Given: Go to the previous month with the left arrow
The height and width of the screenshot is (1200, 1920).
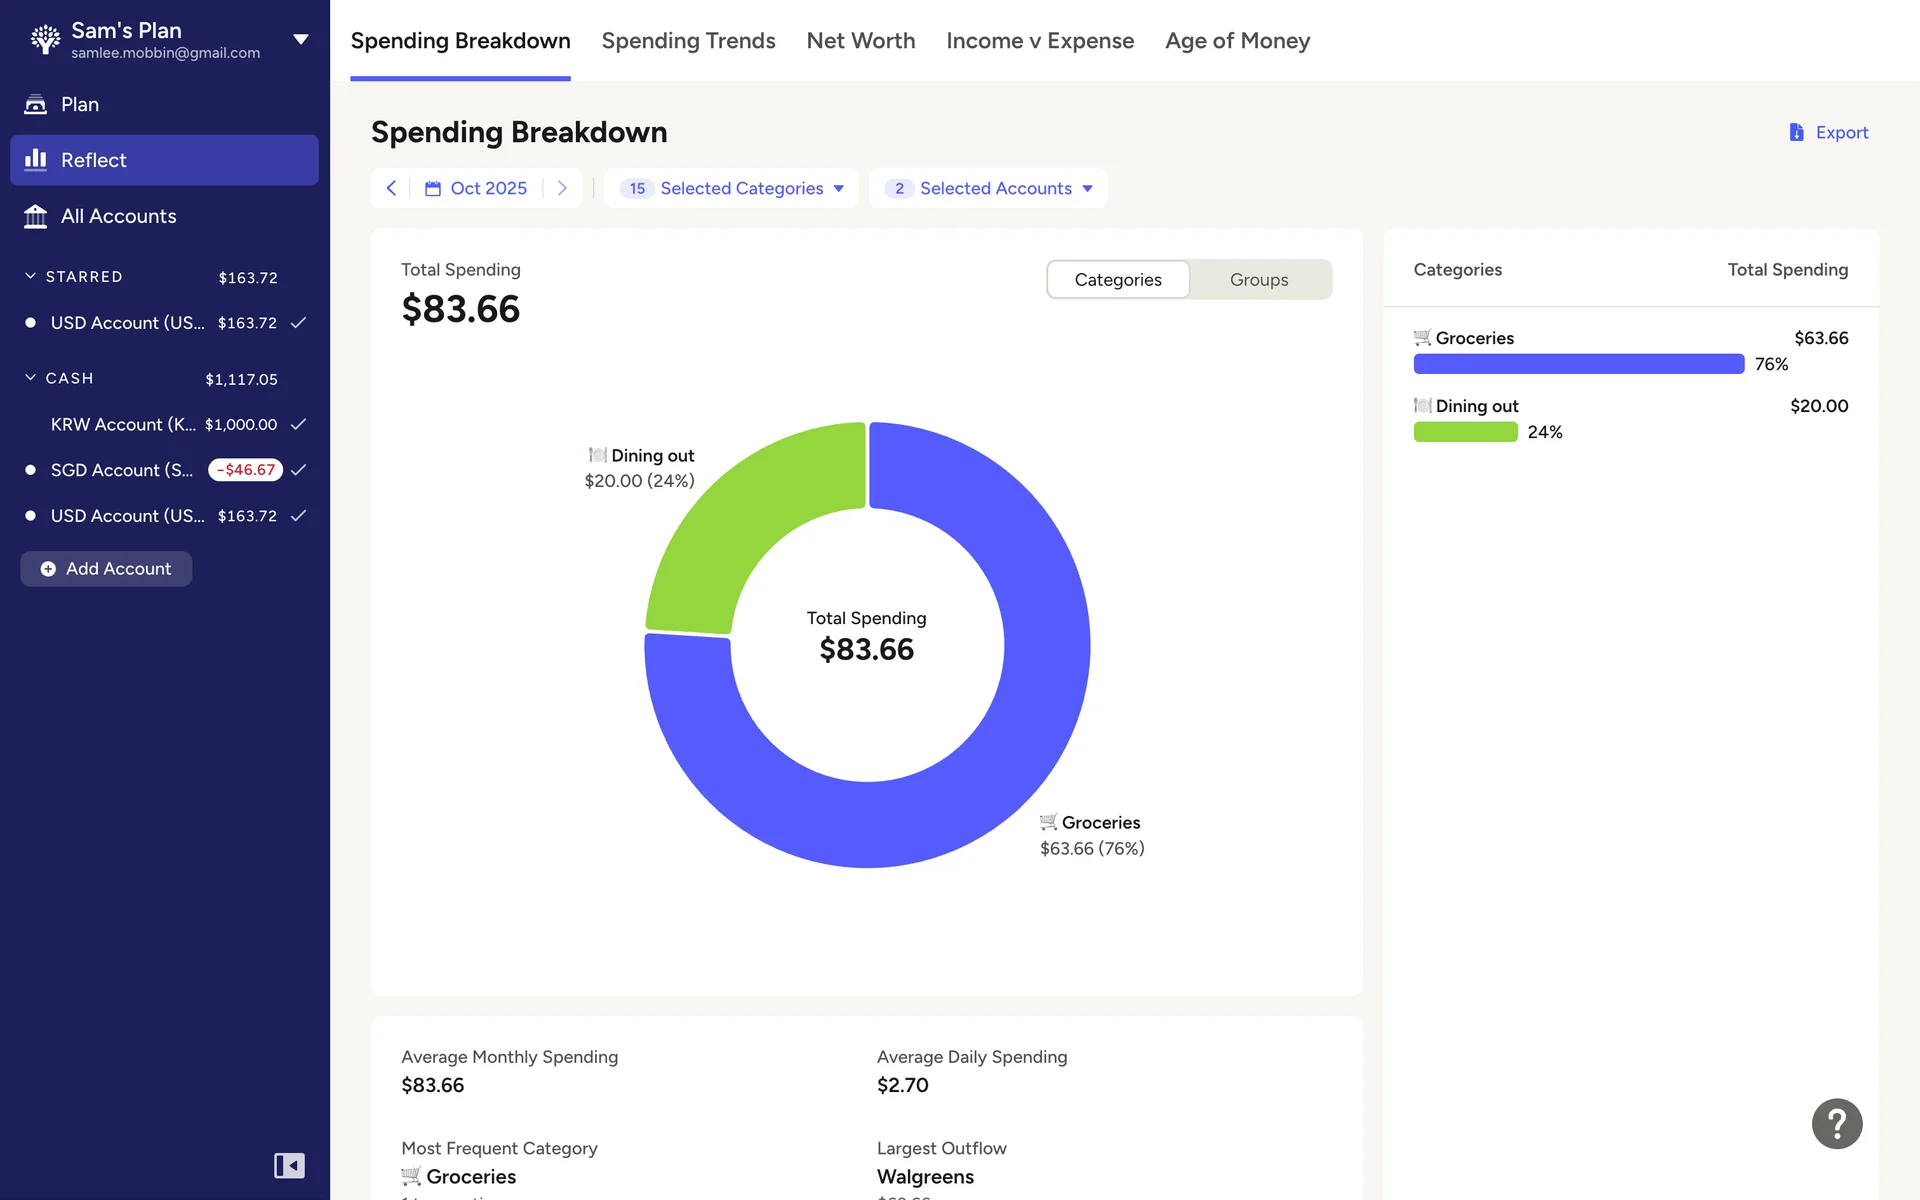Looking at the screenshot, I should click(x=391, y=188).
